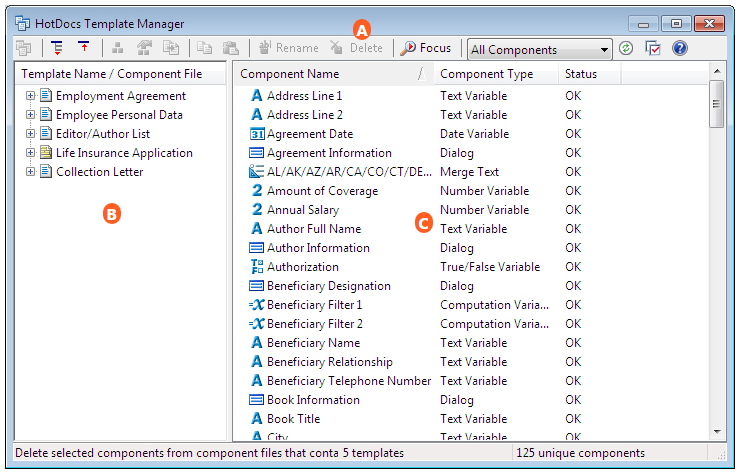Select the Book Title component
The height and width of the screenshot is (475, 744).
pyautogui.click(x=293, y=419)
